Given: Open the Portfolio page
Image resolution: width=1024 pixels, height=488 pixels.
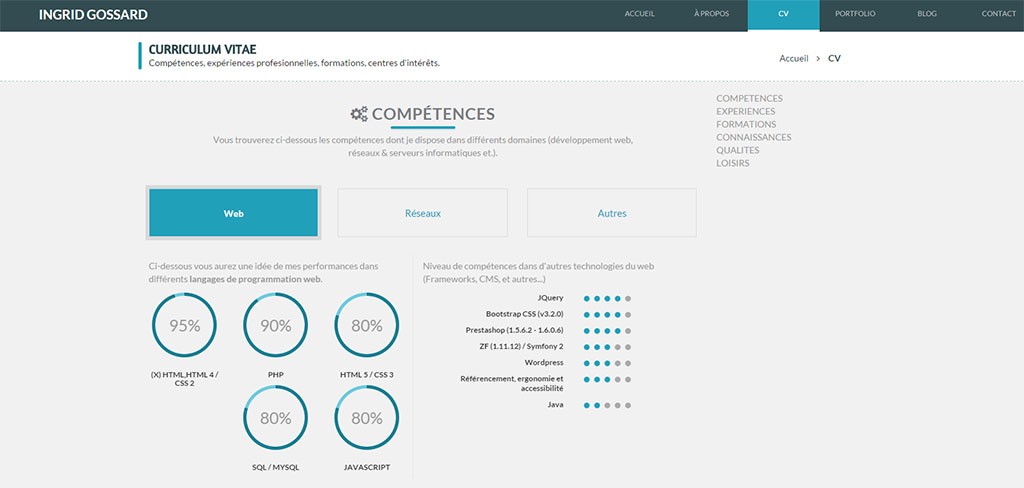Looking at the screenshot, I should tap(855, 14).
